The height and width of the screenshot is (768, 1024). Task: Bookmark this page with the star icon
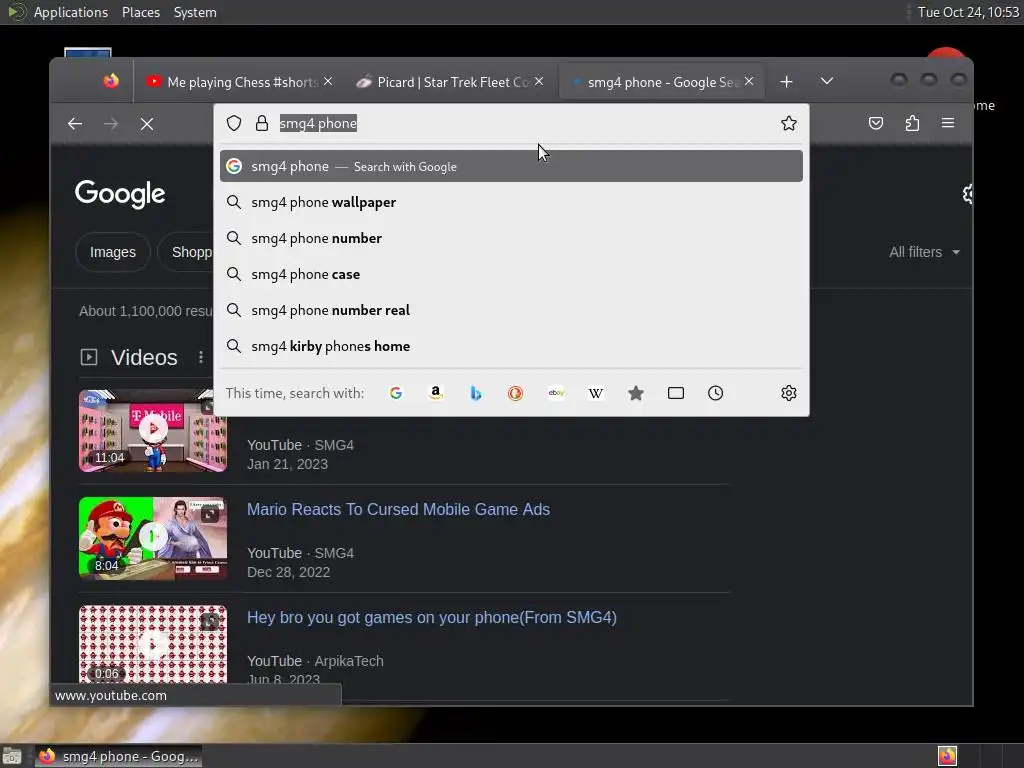[x=789, y=123]
